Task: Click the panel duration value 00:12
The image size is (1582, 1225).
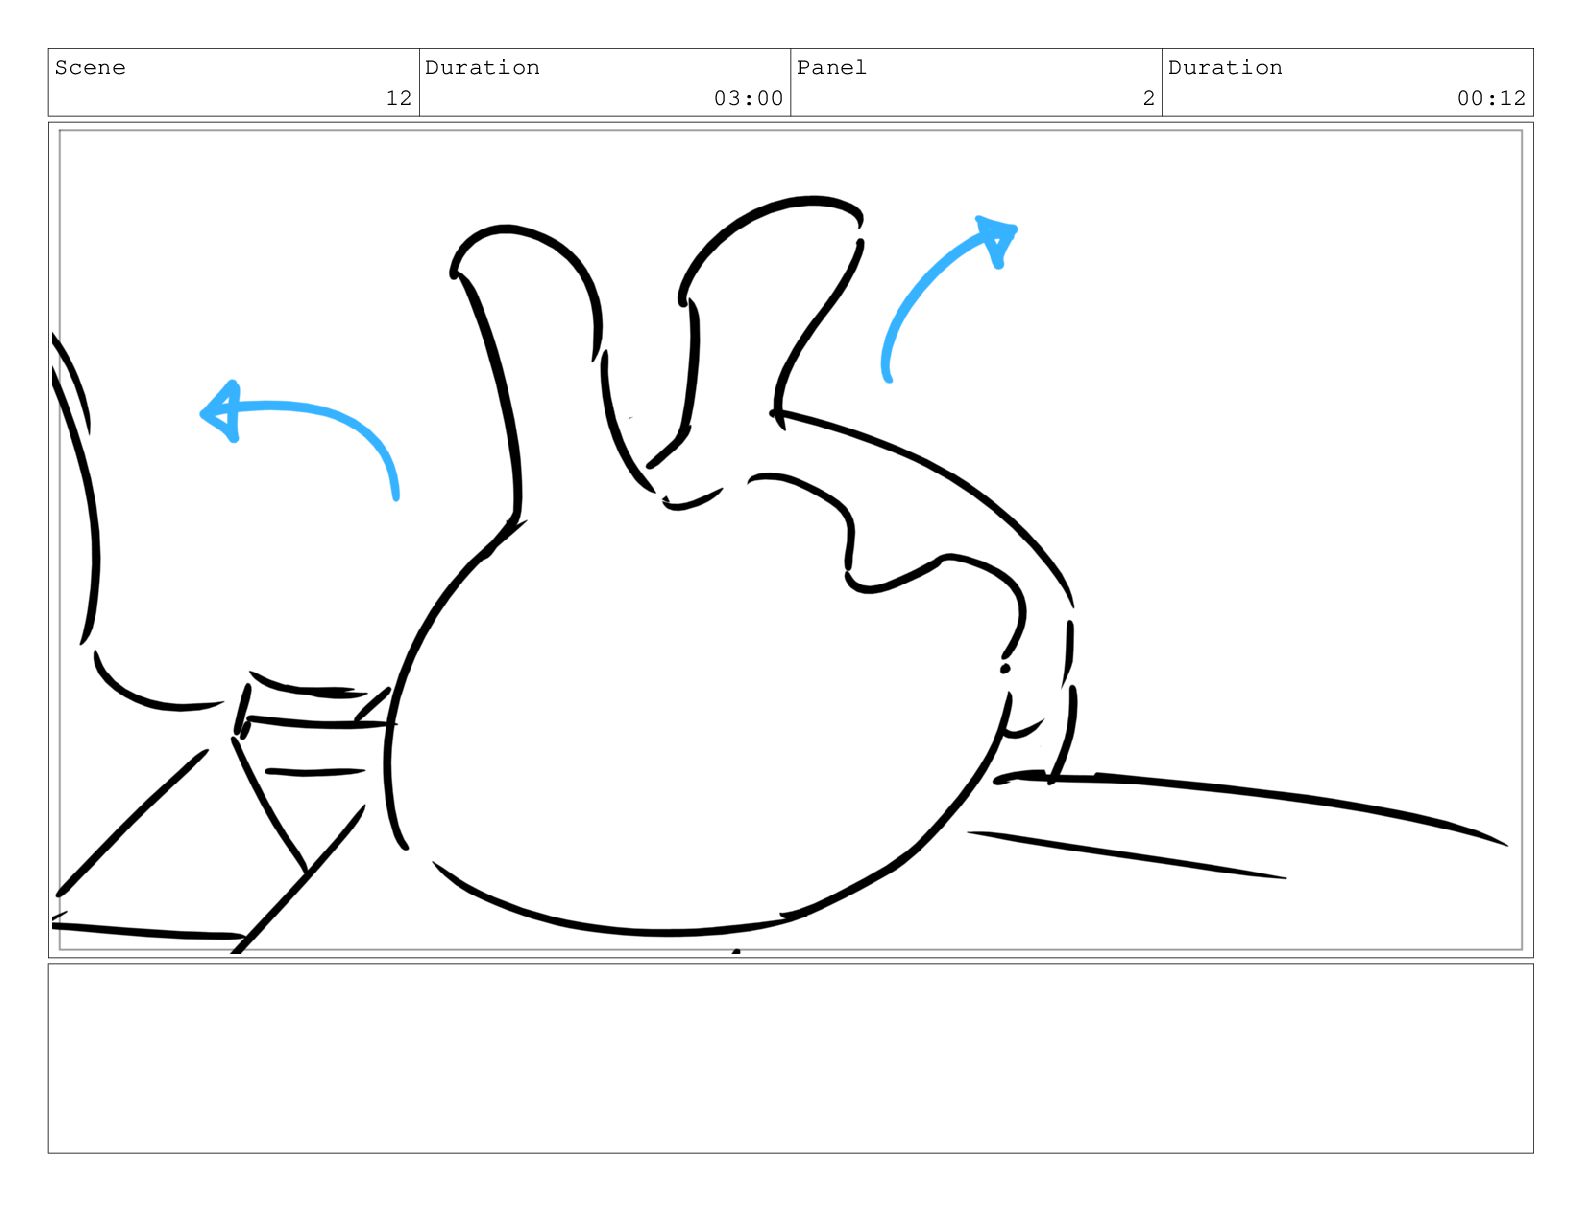Action: click(x=1491, y=98)
